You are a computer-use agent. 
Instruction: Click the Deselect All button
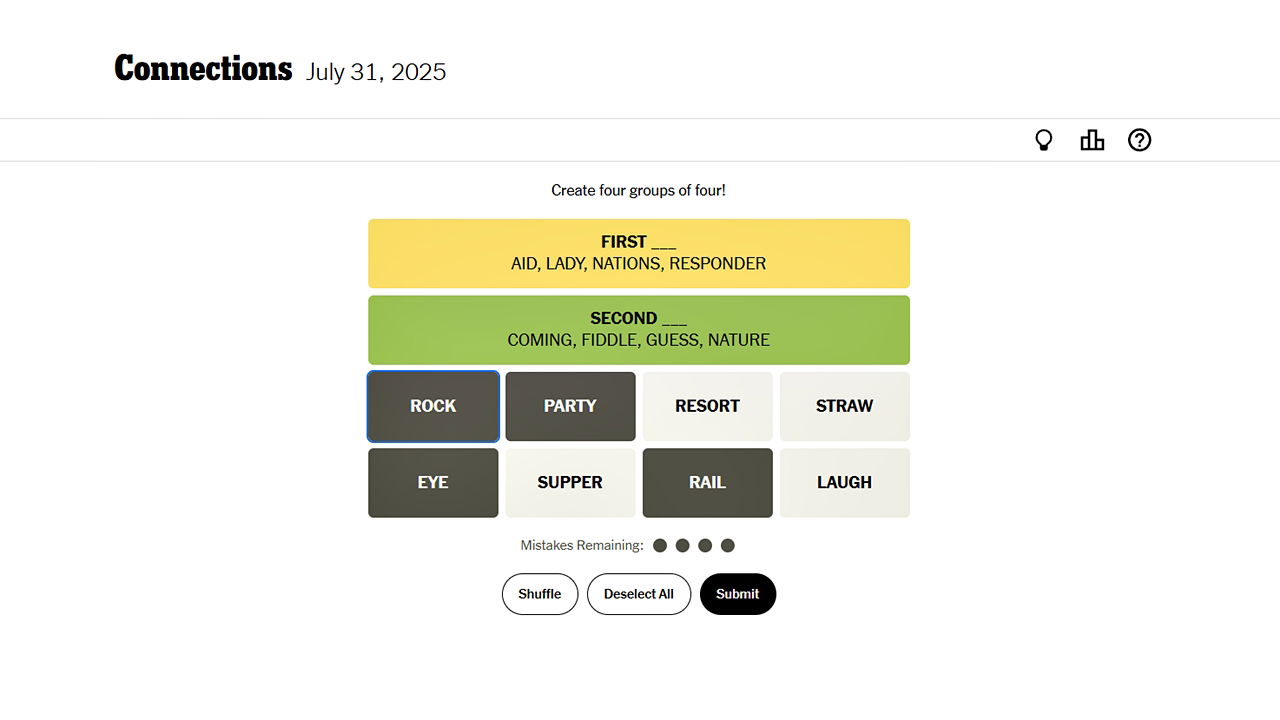coord(639,593)
